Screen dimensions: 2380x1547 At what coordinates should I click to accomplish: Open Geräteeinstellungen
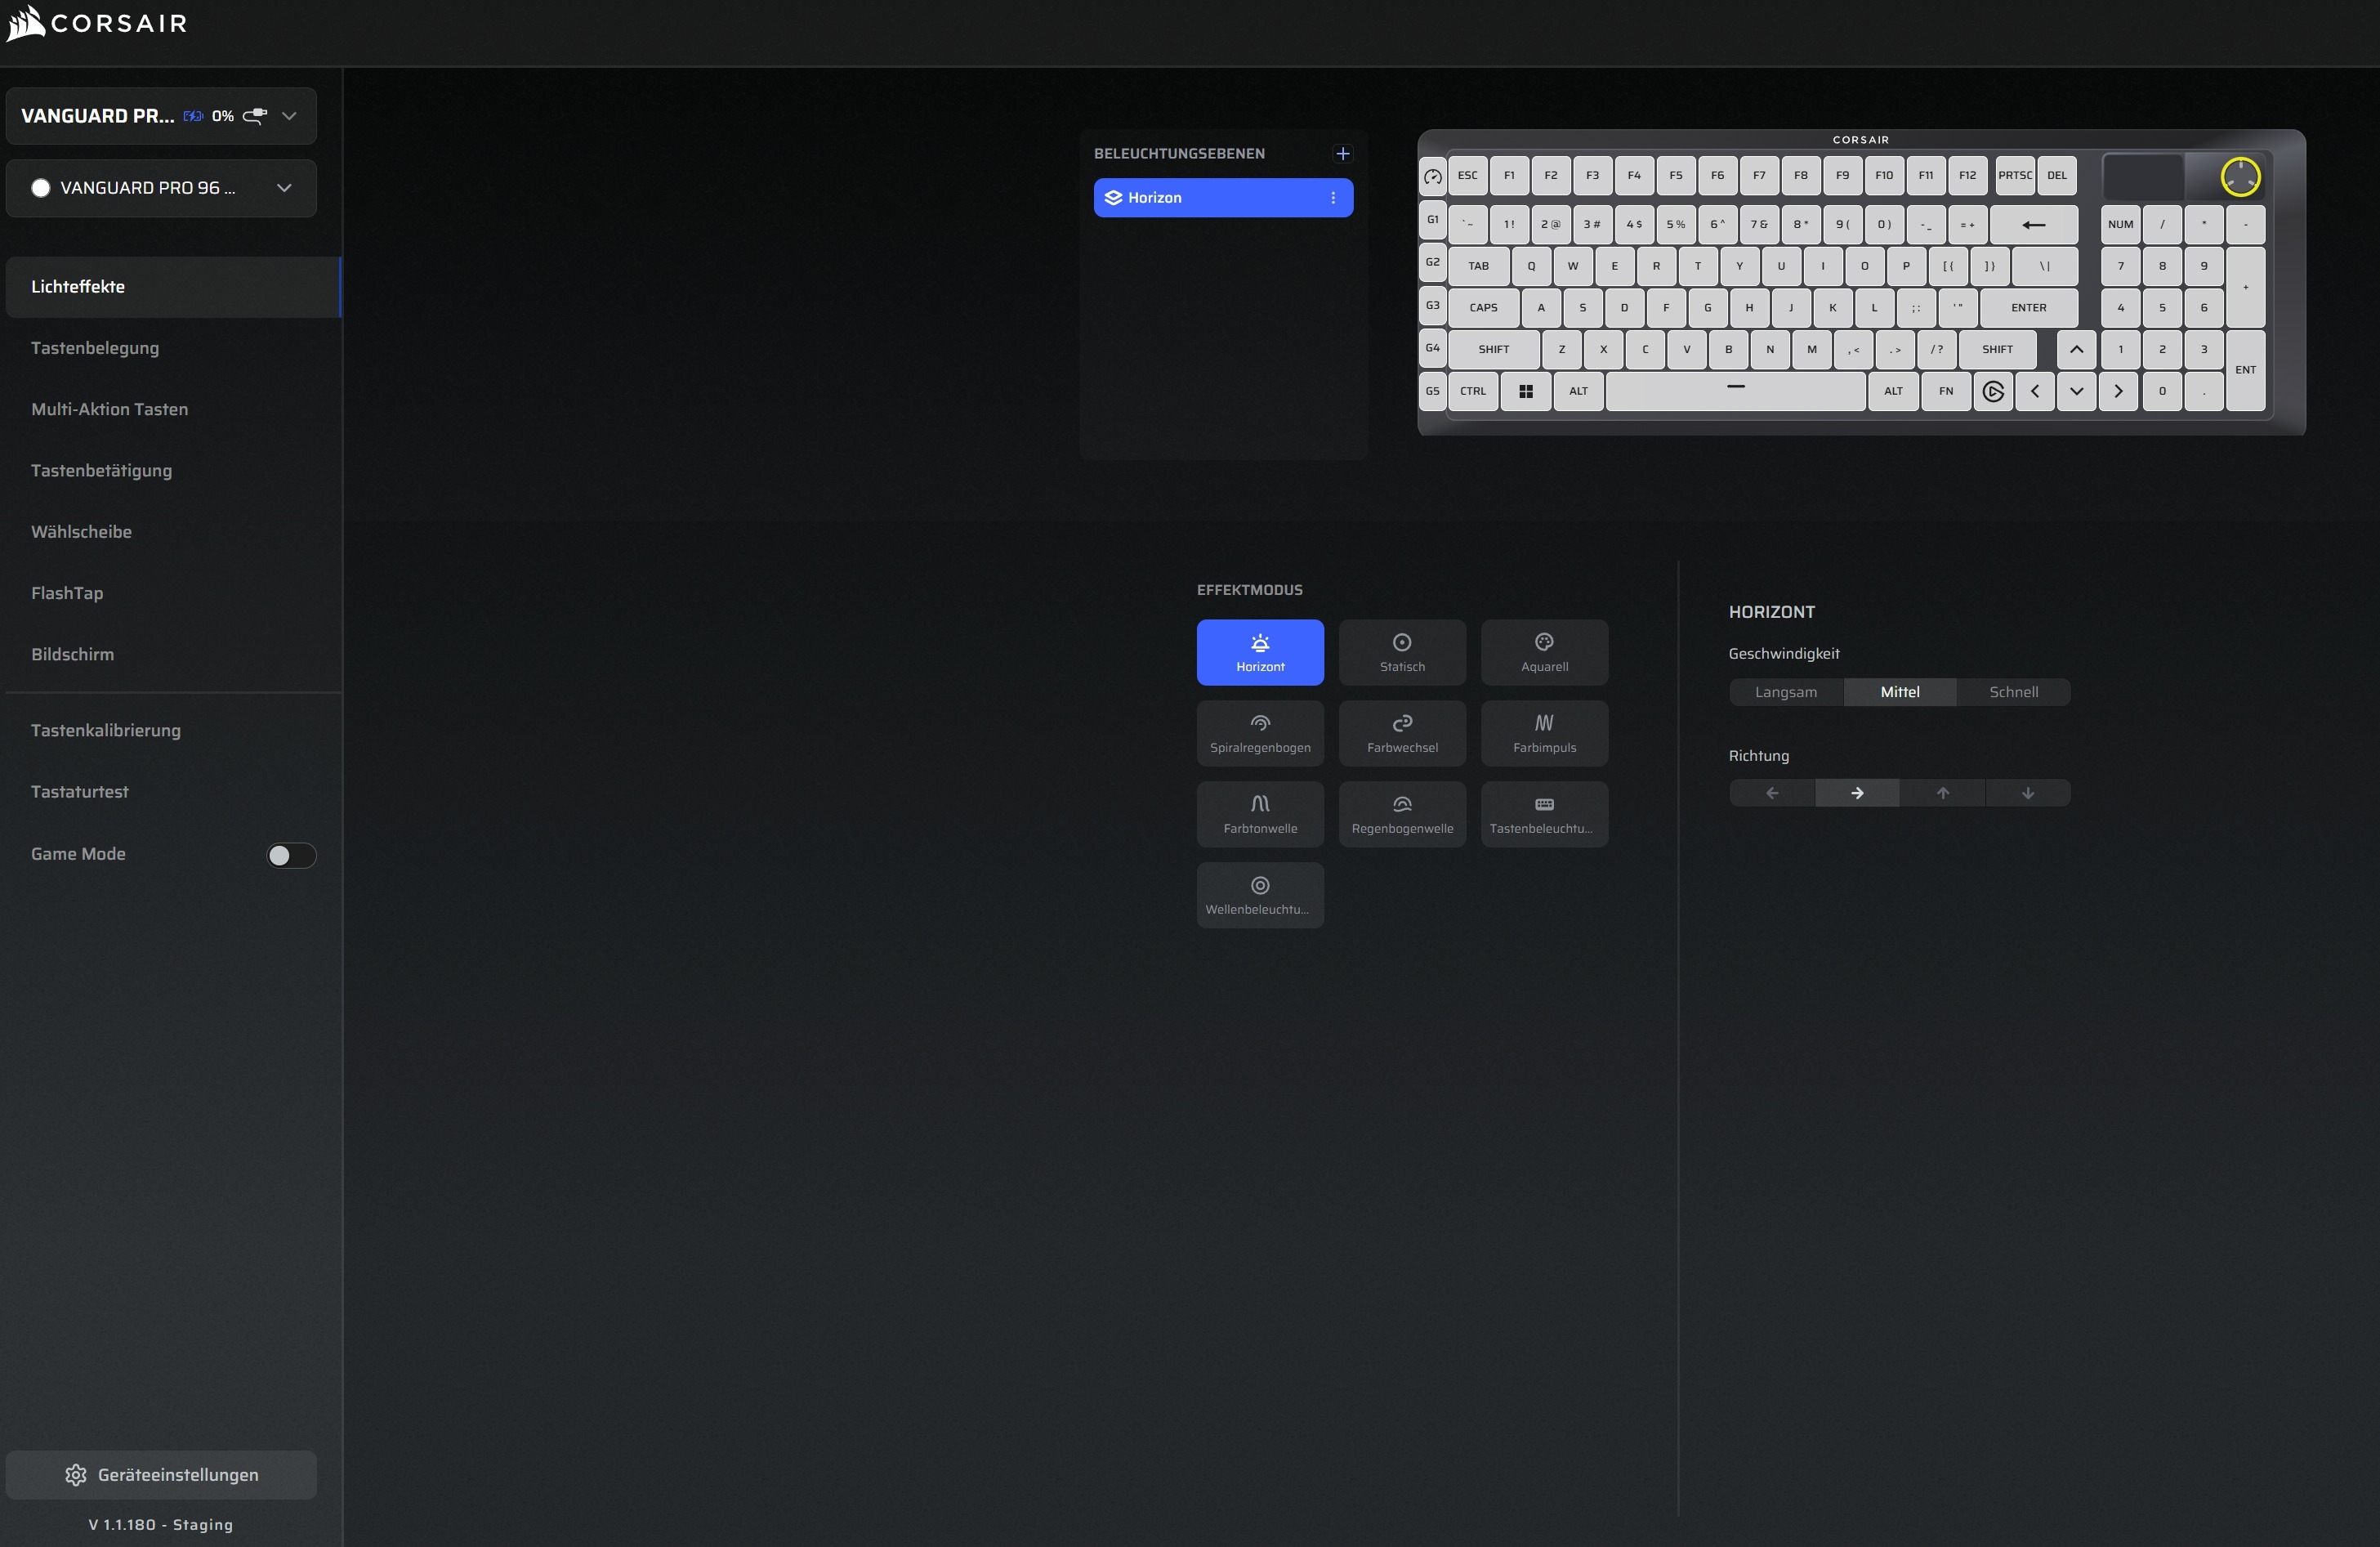pos(161,1474)
